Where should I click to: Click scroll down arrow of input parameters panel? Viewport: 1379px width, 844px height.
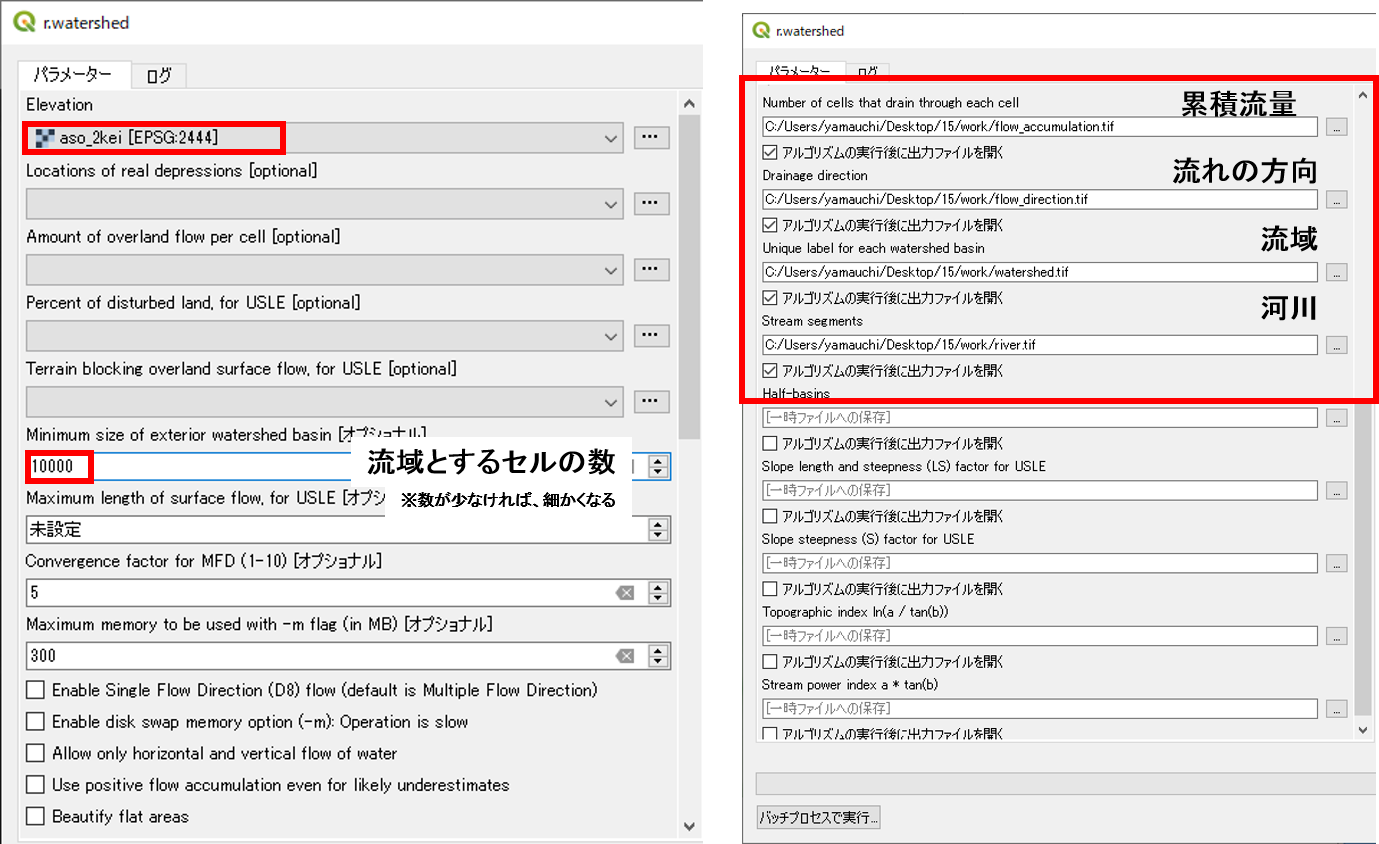[688, 826]
